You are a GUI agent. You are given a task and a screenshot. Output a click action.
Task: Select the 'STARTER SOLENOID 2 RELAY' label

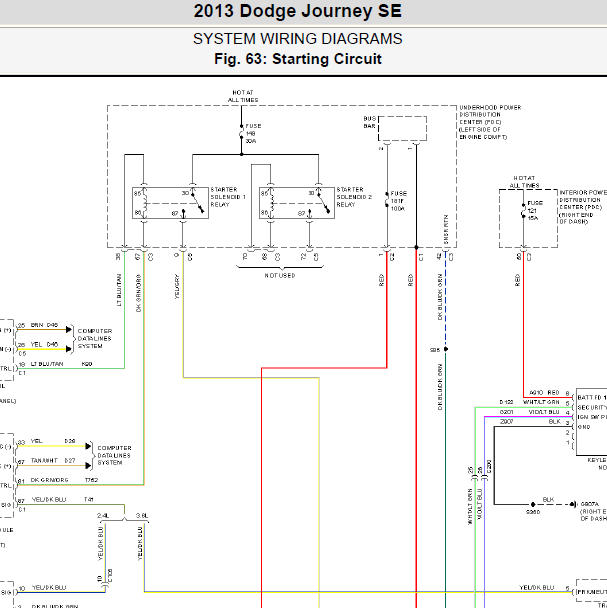click(x=354, y=197)
